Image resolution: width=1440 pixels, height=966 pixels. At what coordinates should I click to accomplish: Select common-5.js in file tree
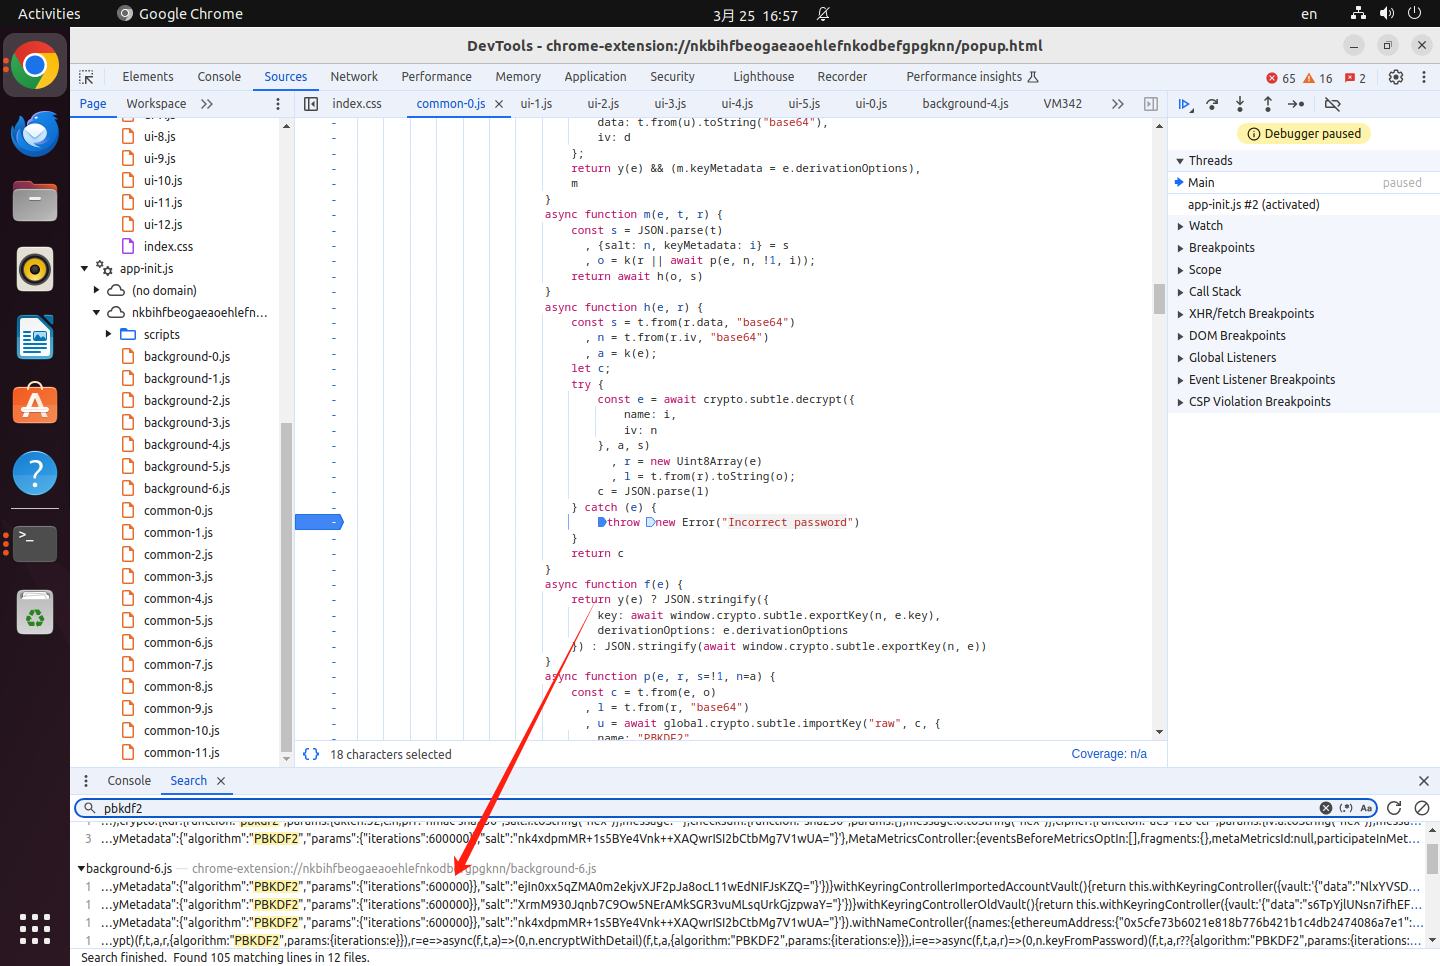tap(178, 621)
